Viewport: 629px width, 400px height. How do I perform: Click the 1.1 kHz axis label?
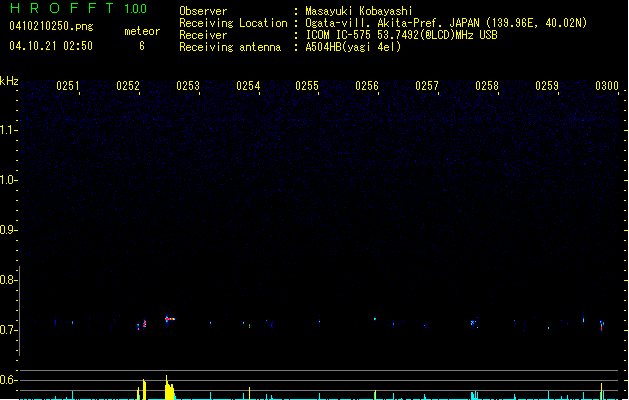pos(8,130)
